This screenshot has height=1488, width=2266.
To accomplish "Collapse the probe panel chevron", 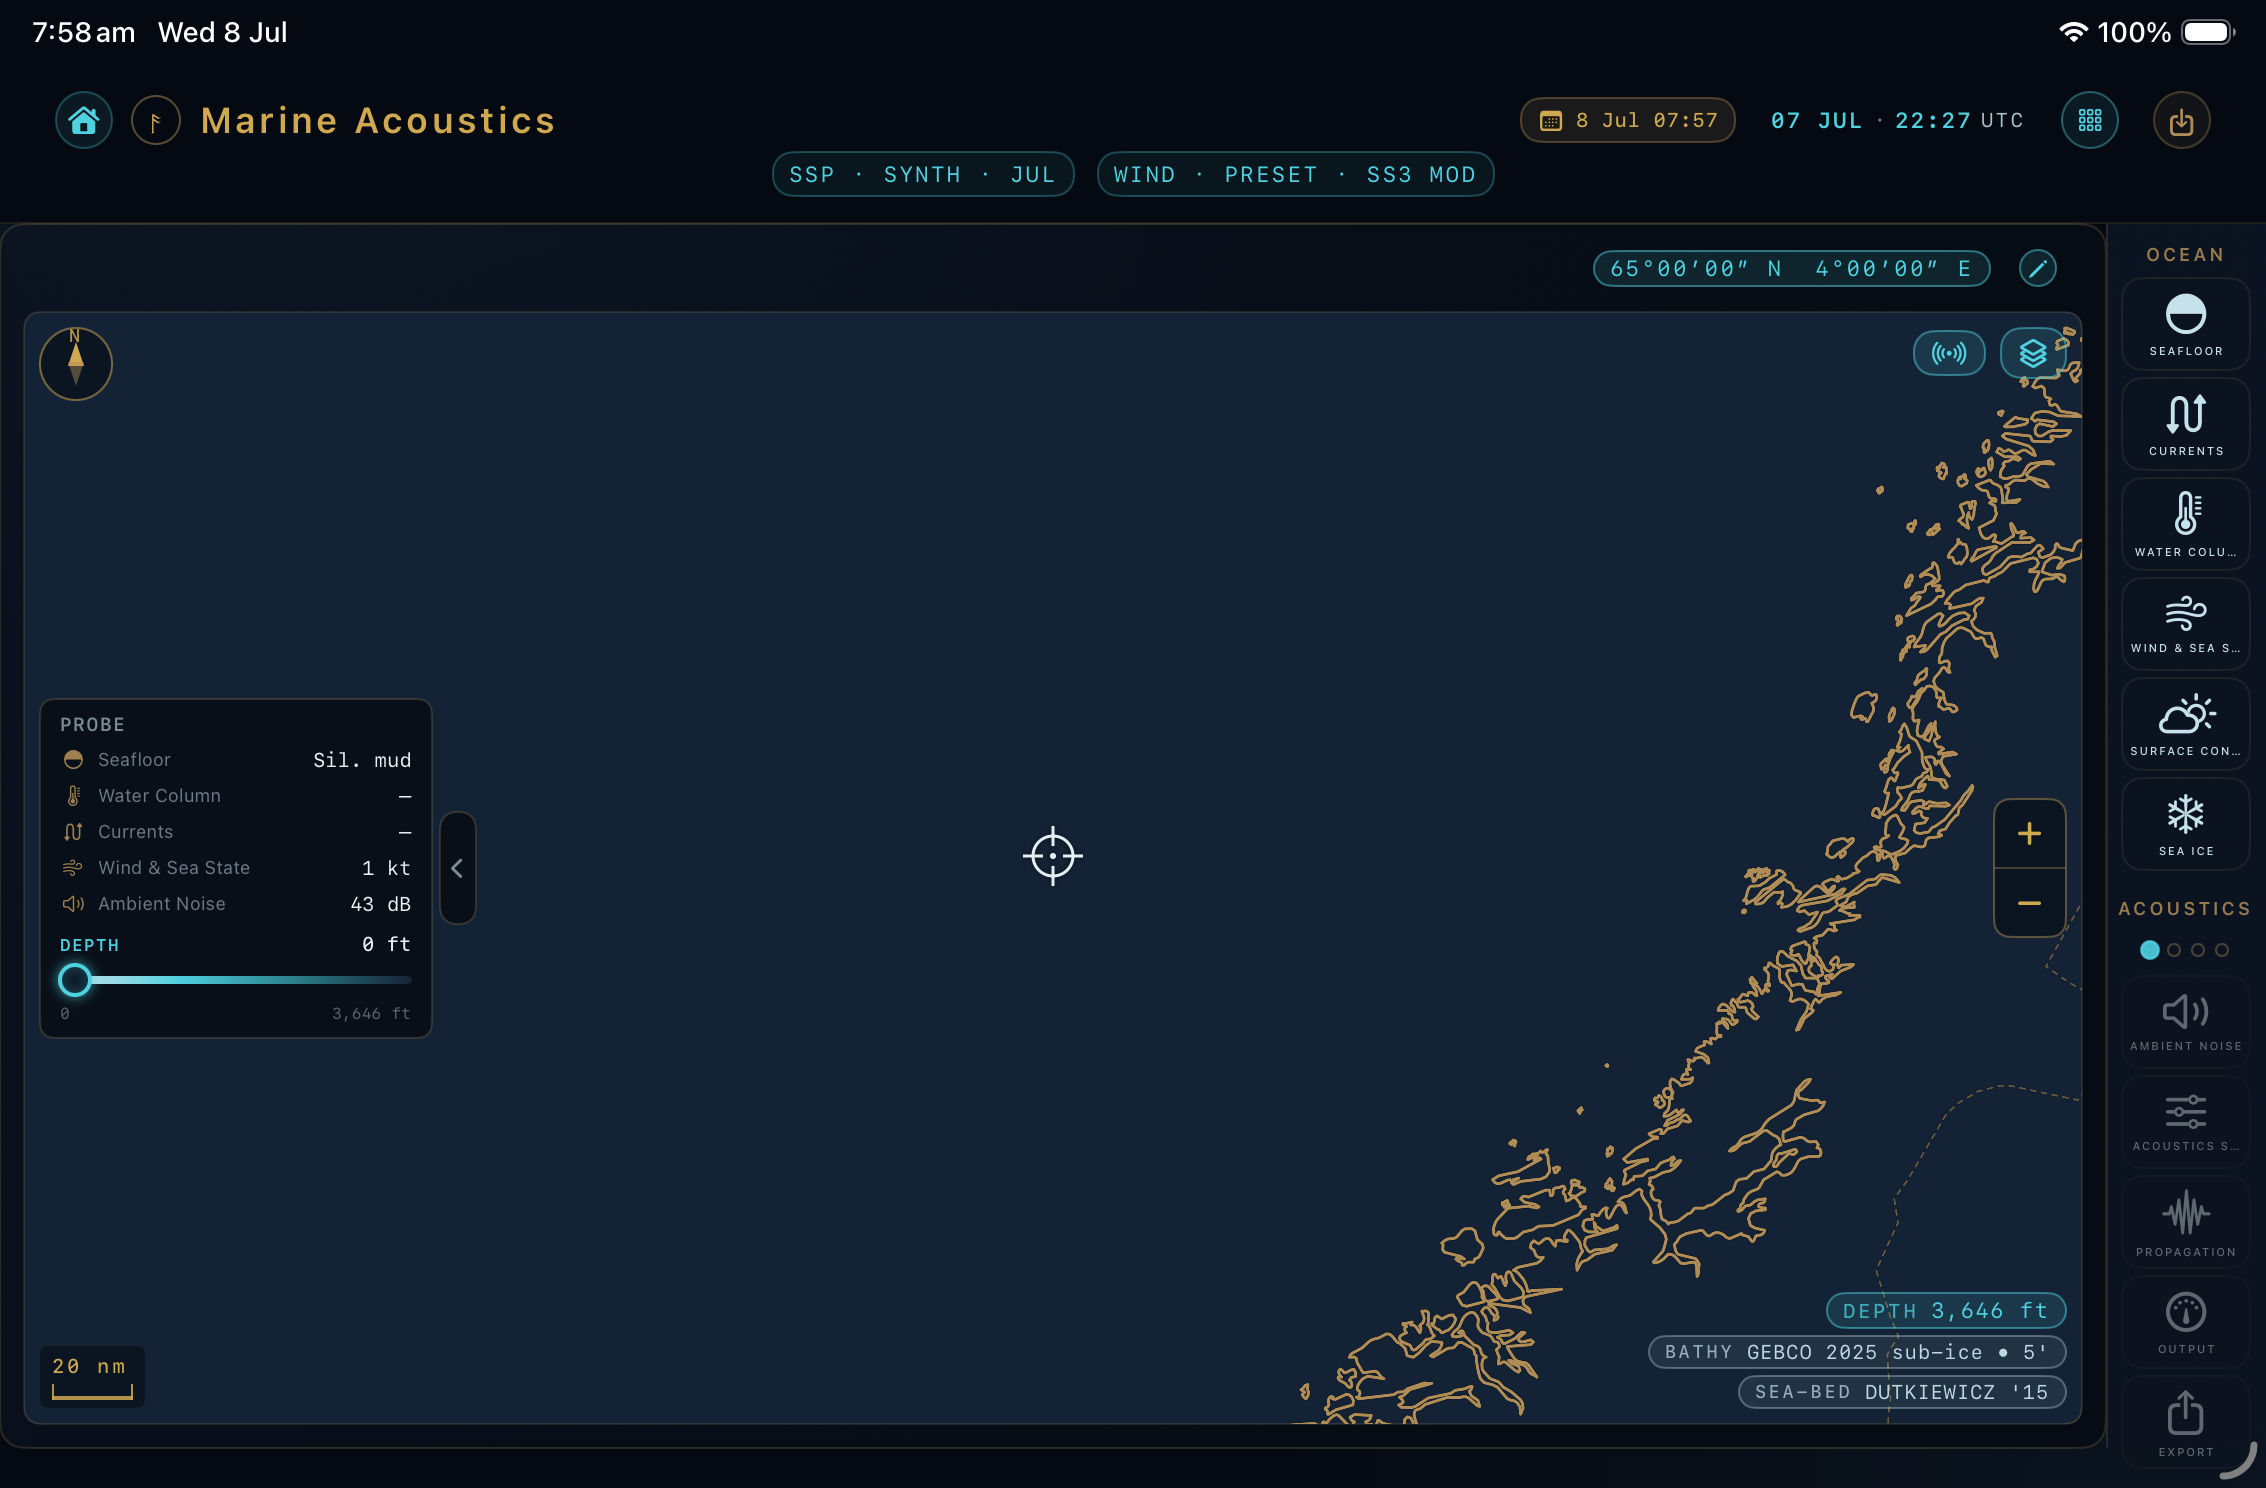I will click(x=457, y=868).
